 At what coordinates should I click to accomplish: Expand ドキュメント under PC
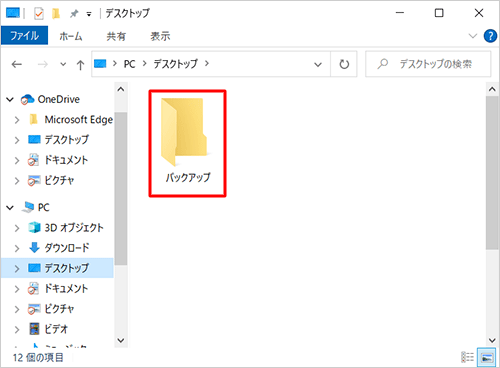[x=17, y=289]
